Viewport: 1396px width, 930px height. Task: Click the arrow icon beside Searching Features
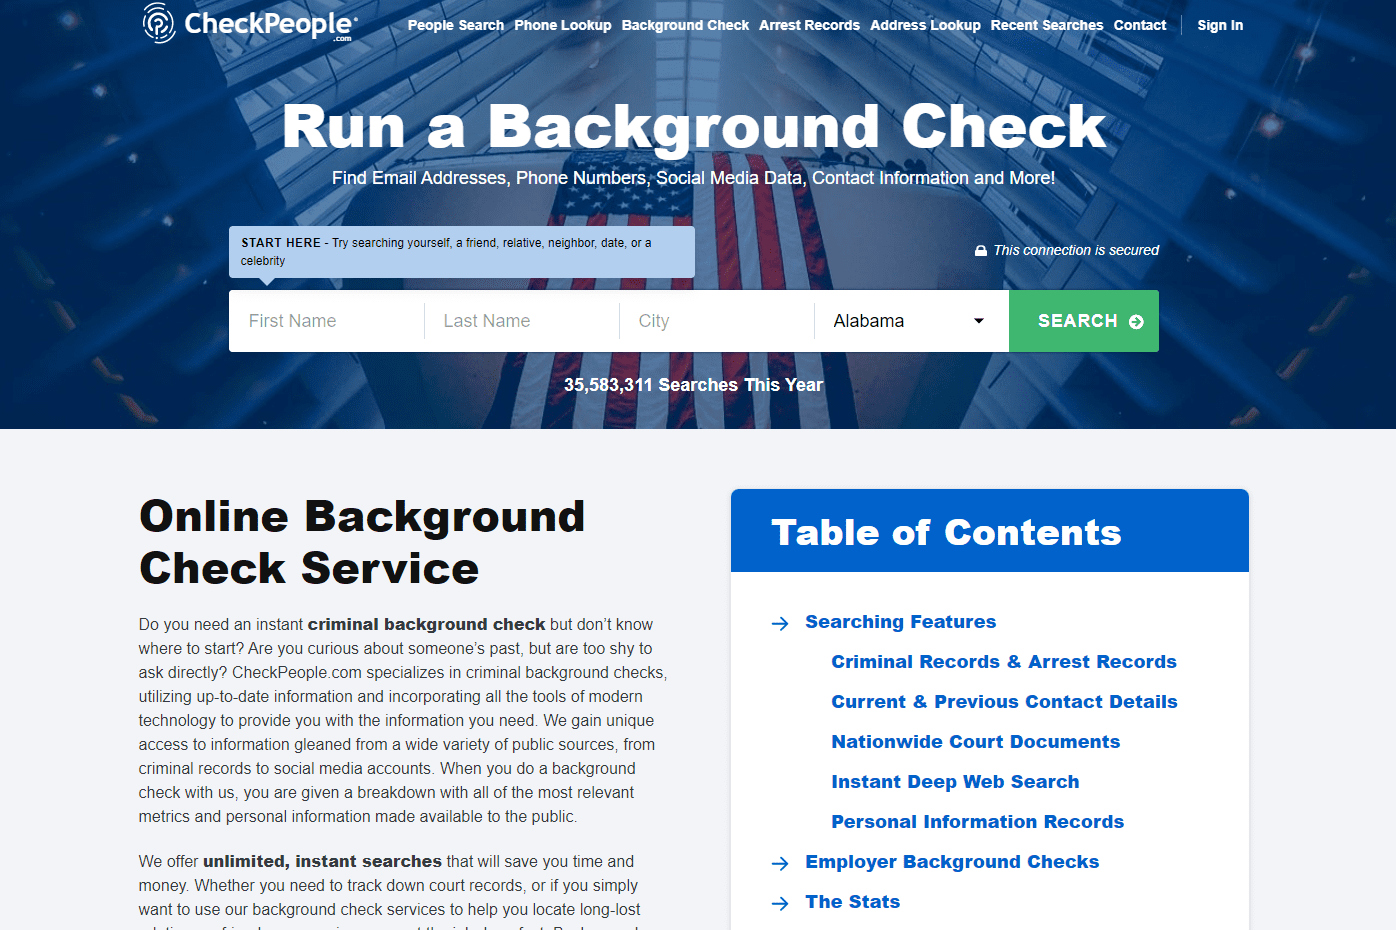pyautogui.click(x=780, y=624)
